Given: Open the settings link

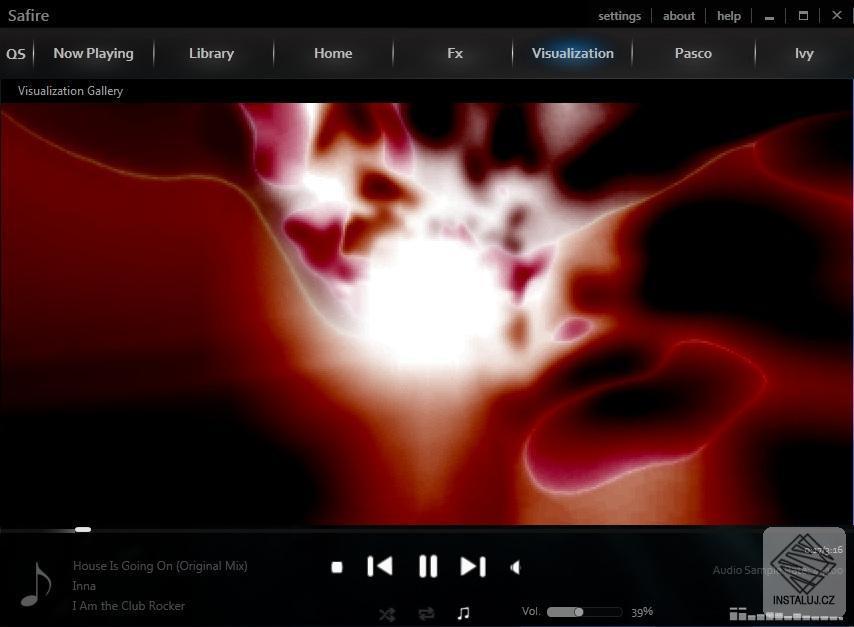Looking at the screenshot, I should 619,16.
